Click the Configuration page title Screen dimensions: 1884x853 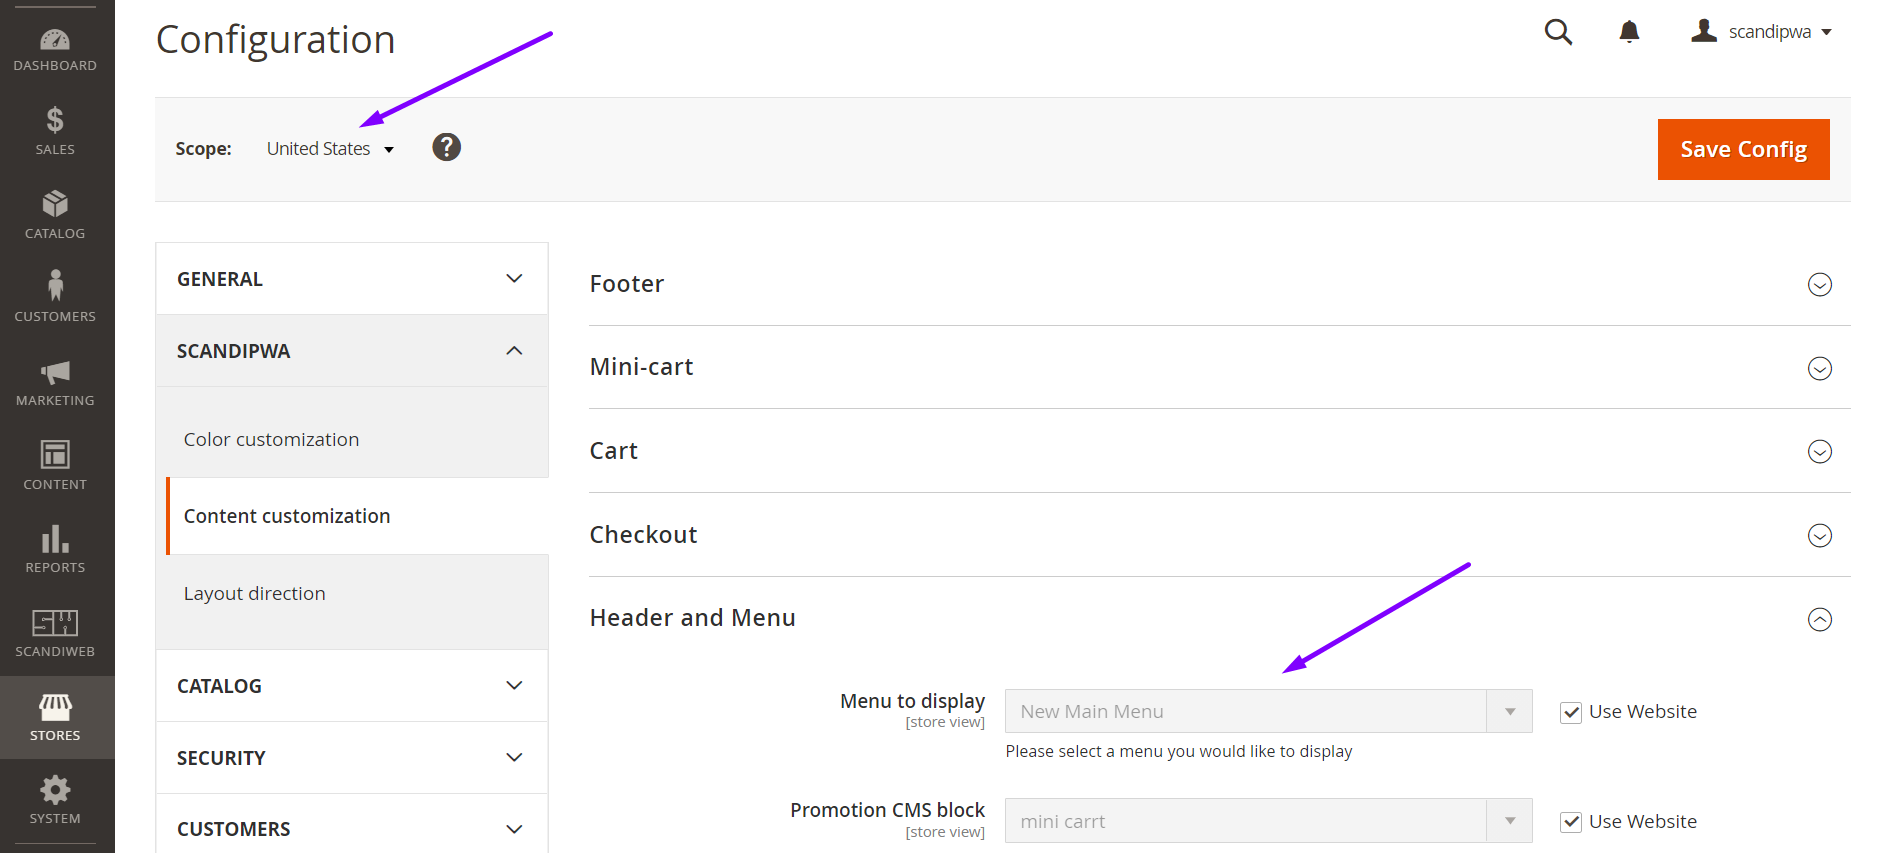[276, 40]
